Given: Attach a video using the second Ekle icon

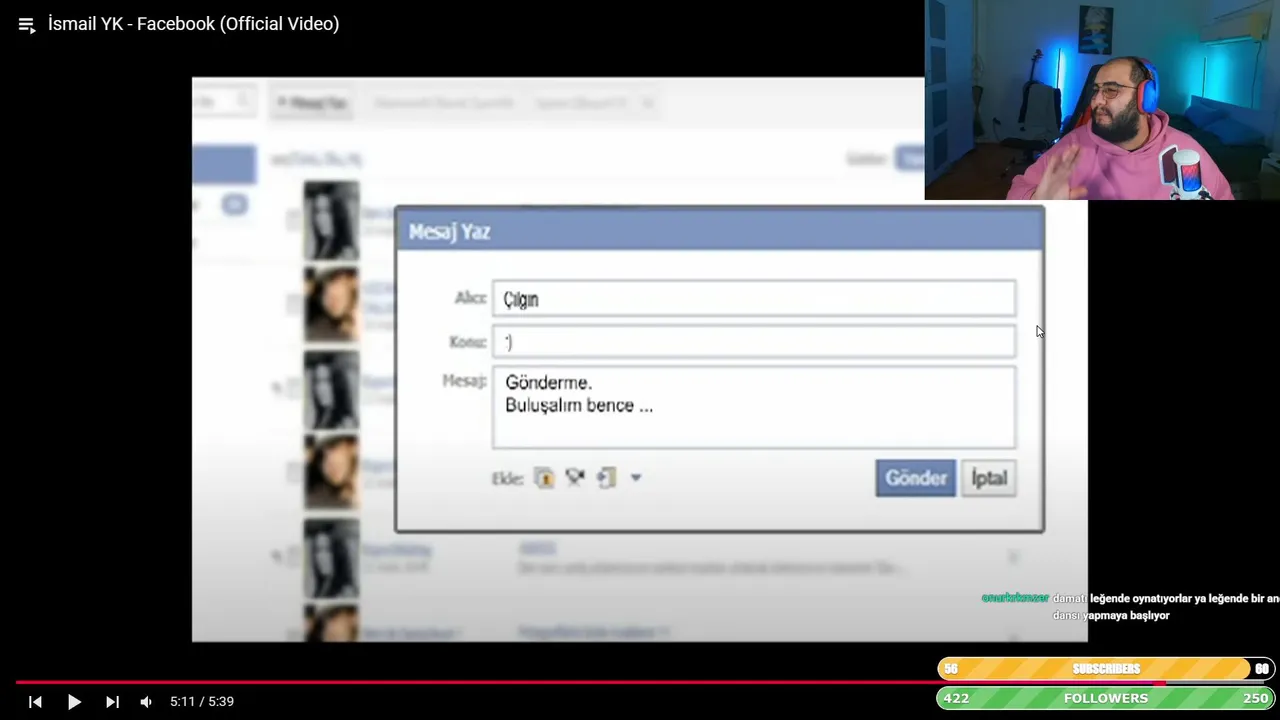Looking at the screenshot, I should click(x=575, y=478).
